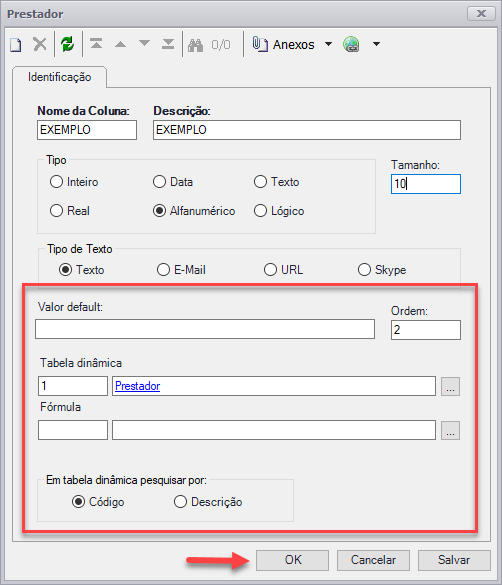This screenshot has width=502, height=585.
Task: Click the Delete X toolbar icon
Action: pyautogui.click(x=40, y=44)
